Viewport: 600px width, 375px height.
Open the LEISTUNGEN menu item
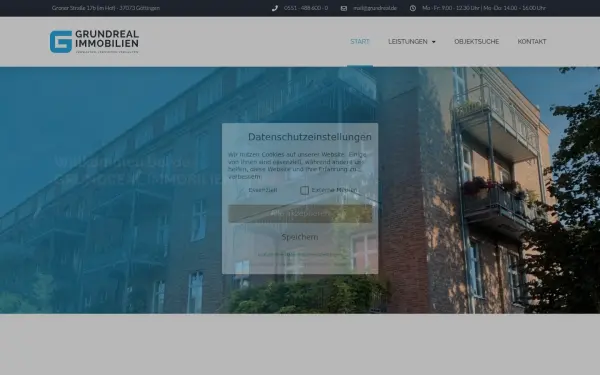pos(408,42)
